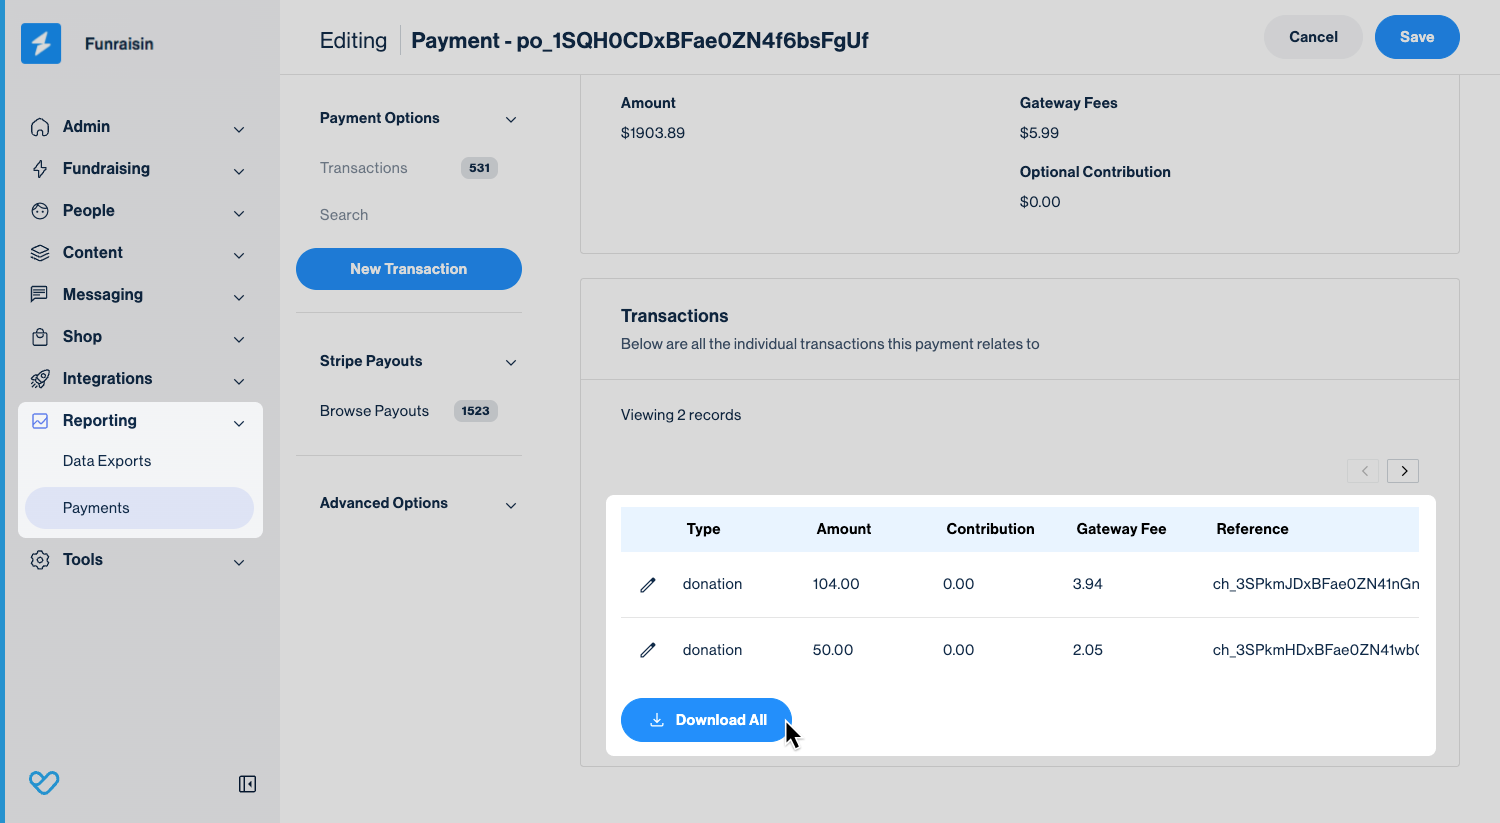Click the Funraisin lightning bolt logo
The image size is (1500, 823).
tap(41, 44)
